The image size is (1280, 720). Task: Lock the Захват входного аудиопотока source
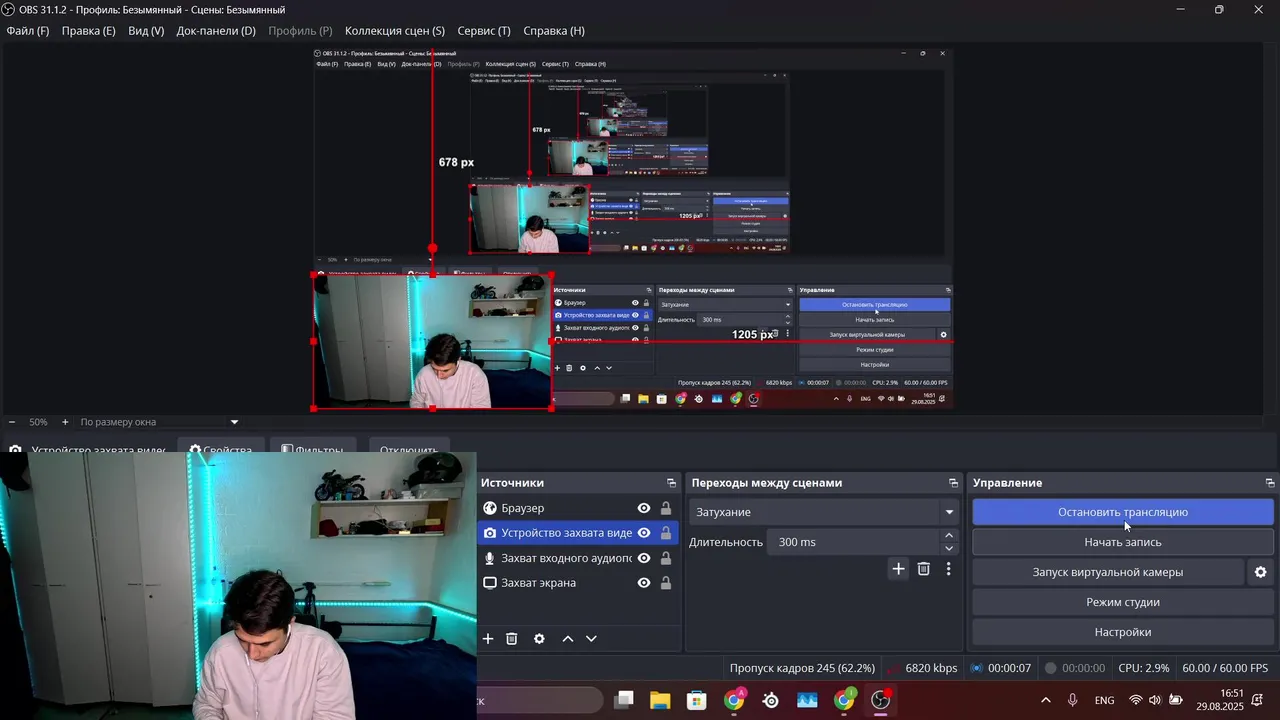[666, 558]
